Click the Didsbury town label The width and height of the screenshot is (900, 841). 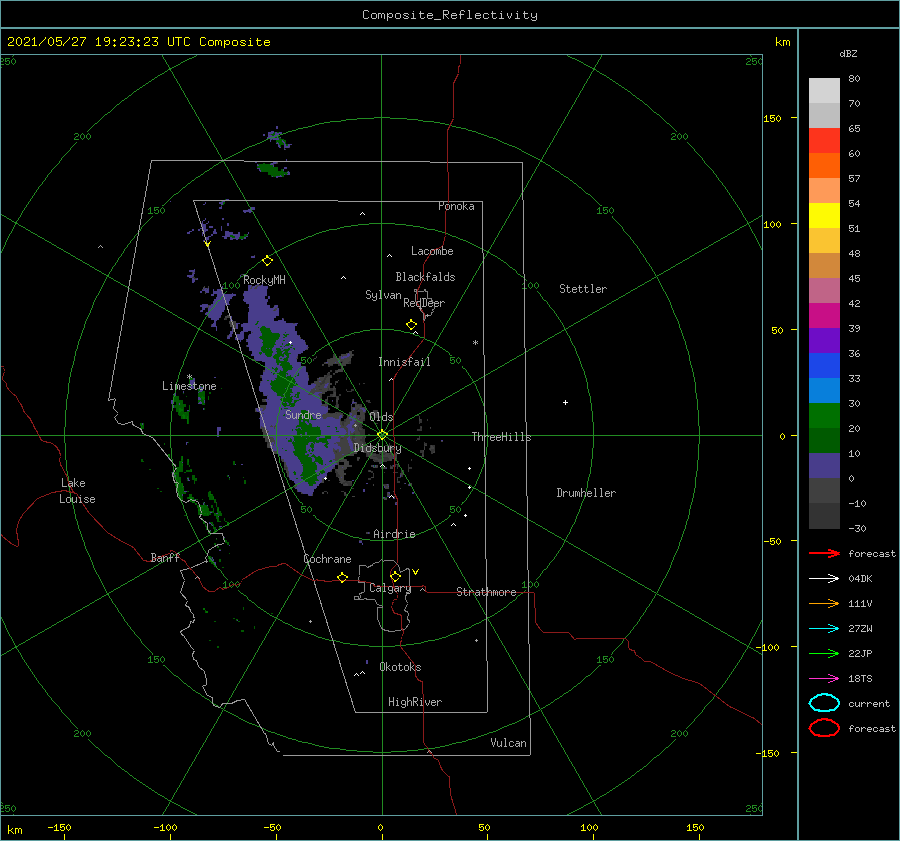tap(377, 448)
